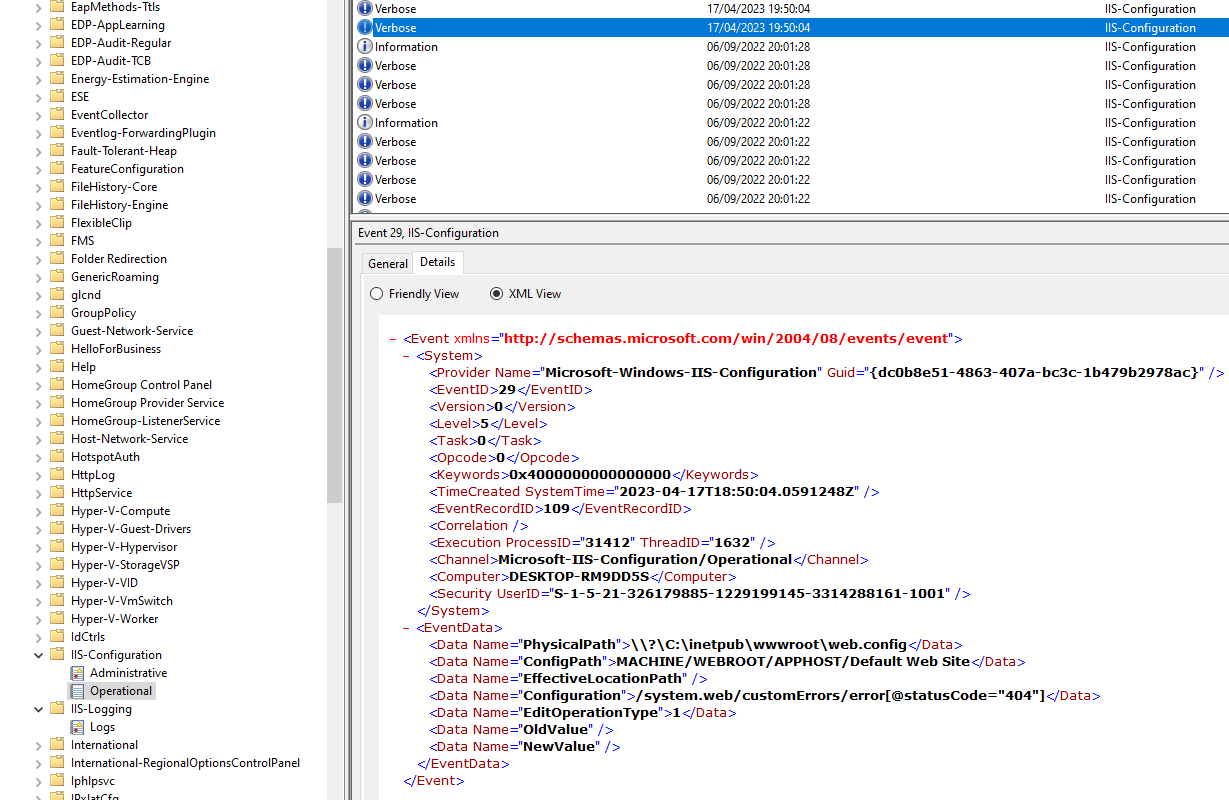Click the FileHistory-Core folder icon
Viewport: 1229px width, 800px height.
point(57,187)
